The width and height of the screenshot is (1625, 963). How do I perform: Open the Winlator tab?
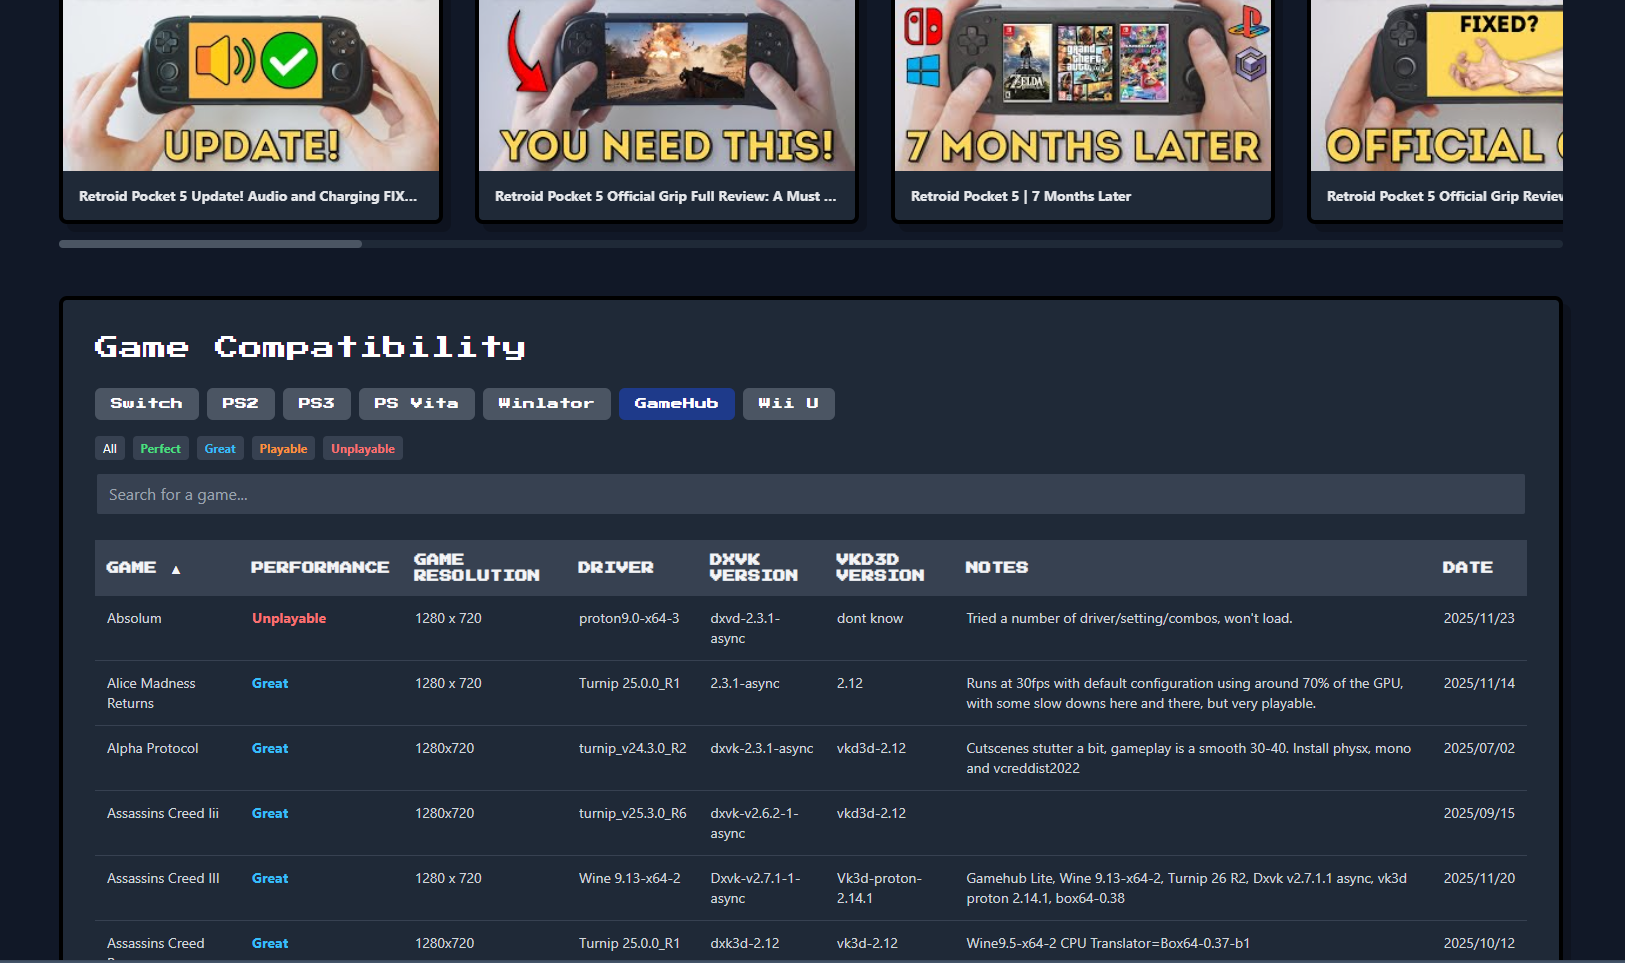[546, 404]
